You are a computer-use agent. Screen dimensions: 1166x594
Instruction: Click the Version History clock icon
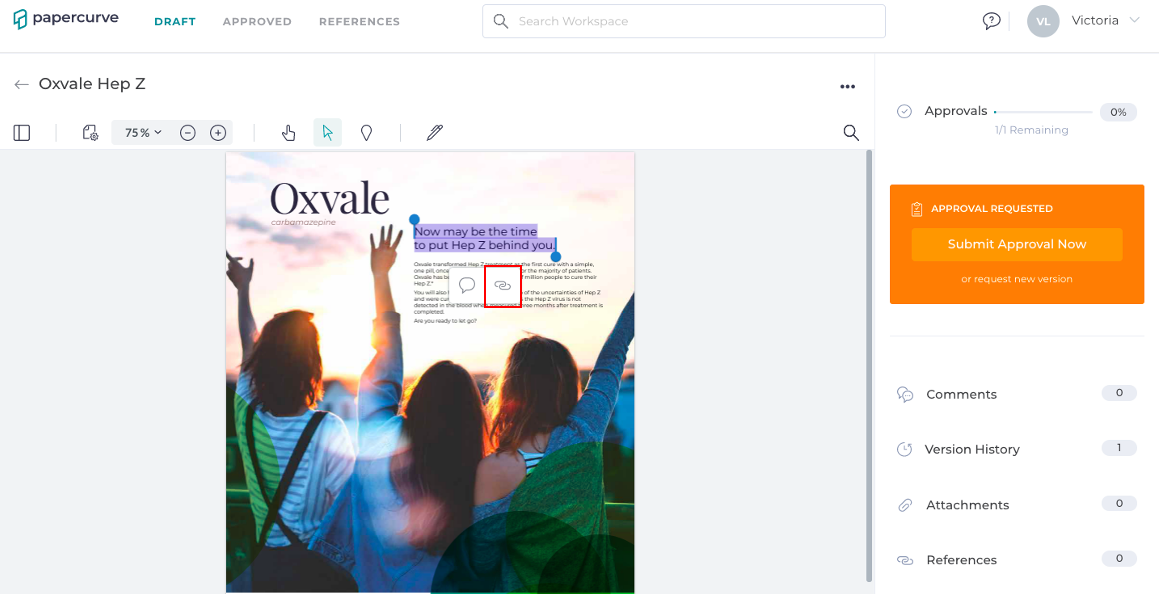pos(904,449)
